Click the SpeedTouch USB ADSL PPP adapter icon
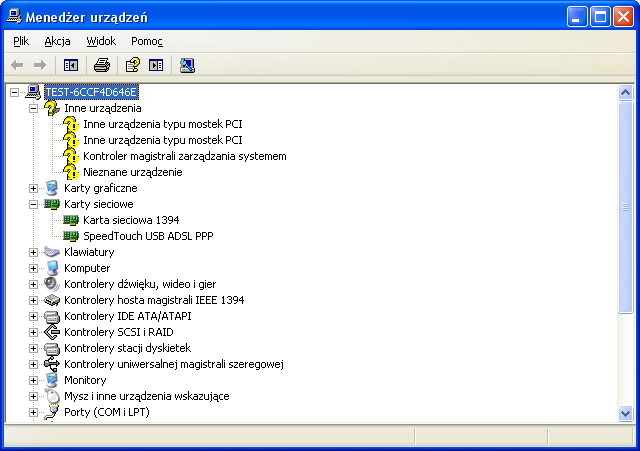The height and width of the screenshot is (451, 640). point(71,236)
